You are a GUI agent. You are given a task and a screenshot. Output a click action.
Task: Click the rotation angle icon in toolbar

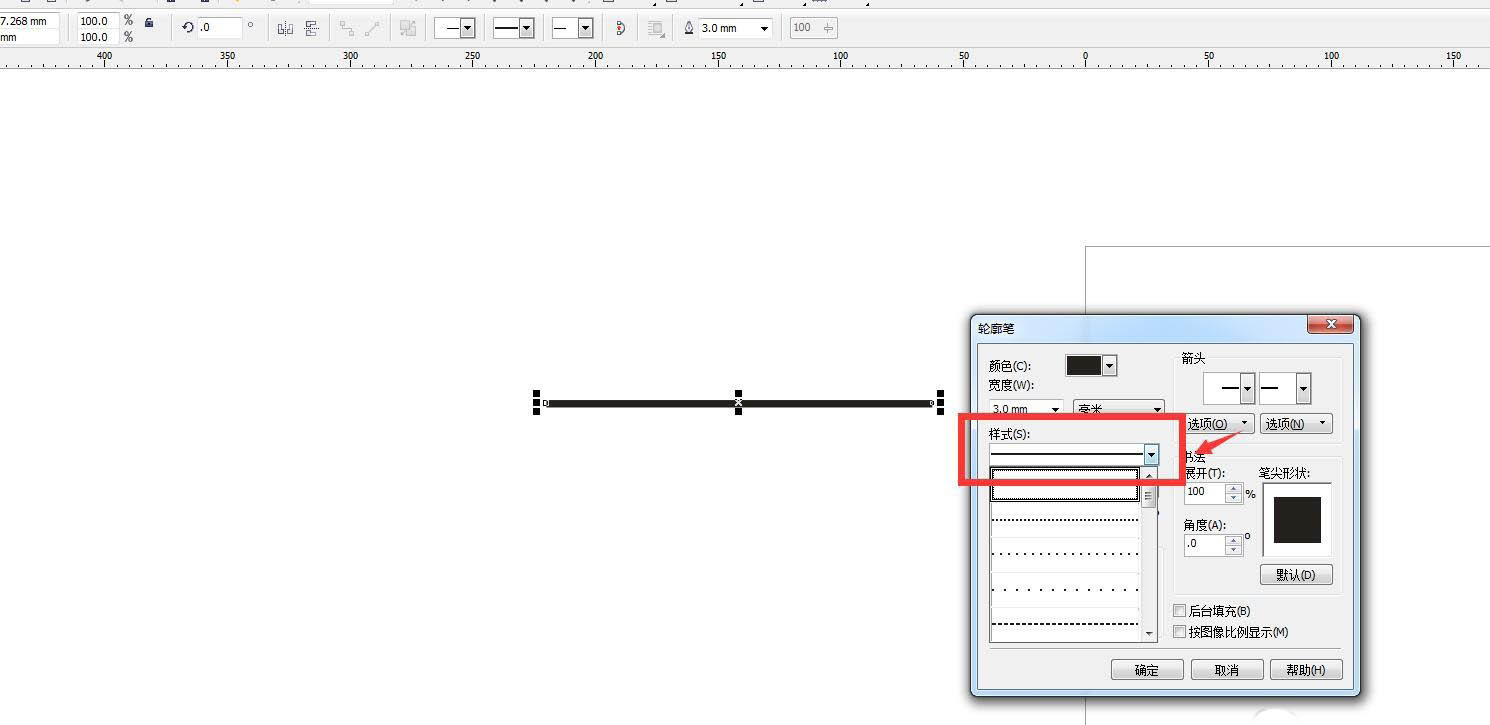coord(187,28)
